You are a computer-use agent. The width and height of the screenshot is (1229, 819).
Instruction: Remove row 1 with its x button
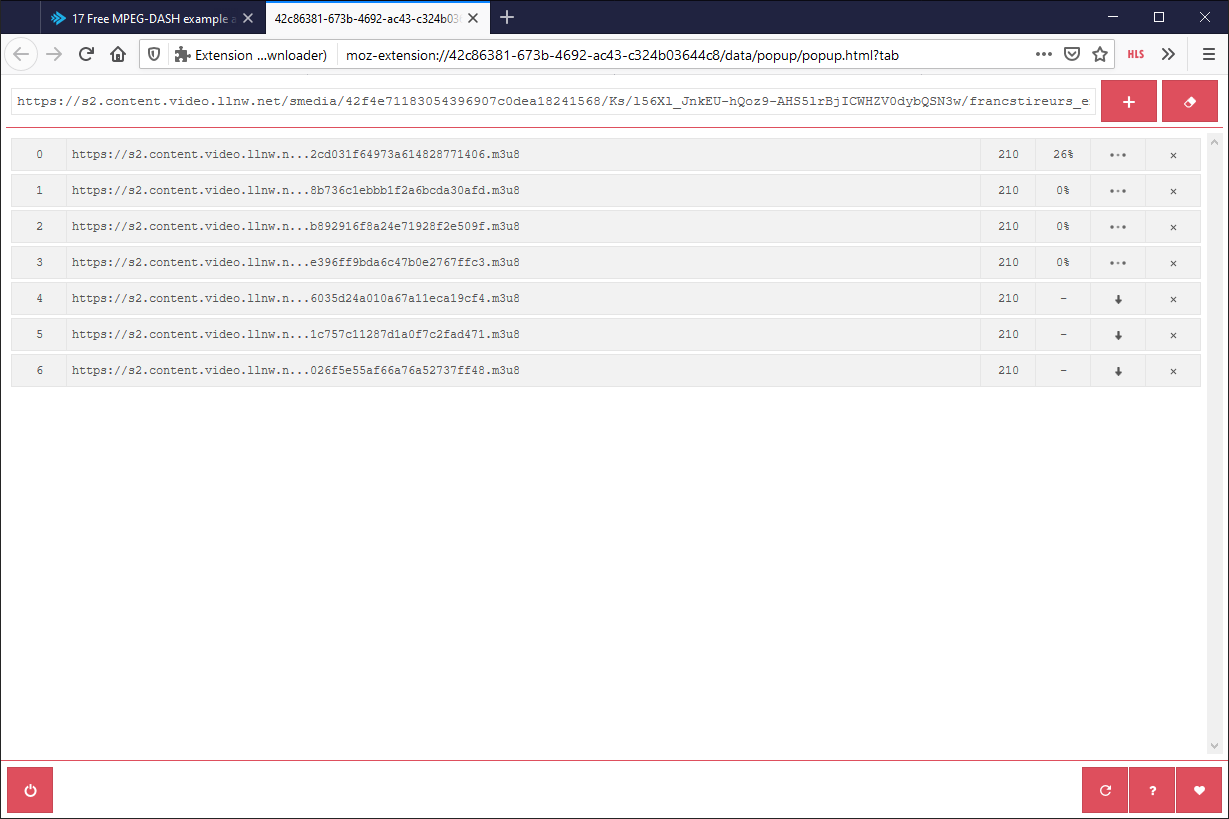[x=1173, y=191]
